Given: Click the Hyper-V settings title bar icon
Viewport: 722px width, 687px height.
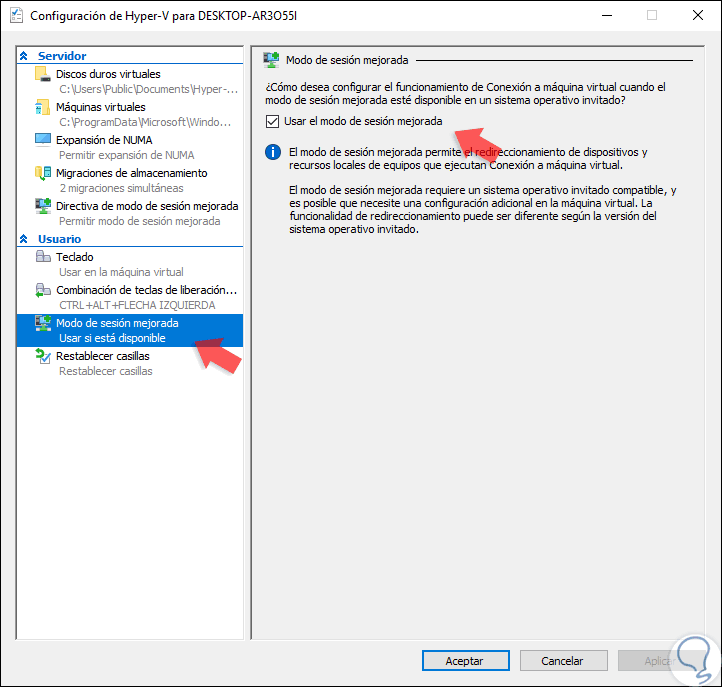Looking at the screenshot, I should pos(16,15).
